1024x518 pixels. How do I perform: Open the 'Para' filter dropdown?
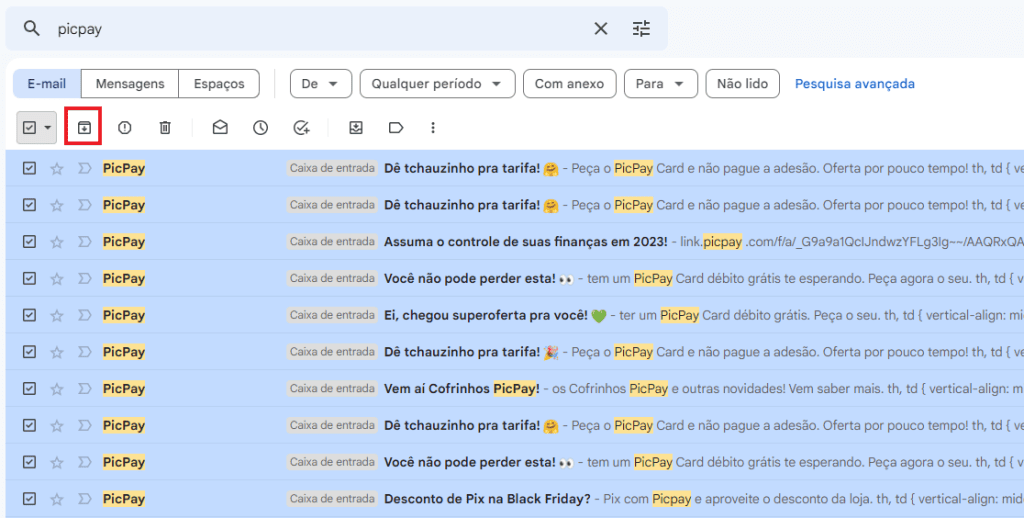point(661,84)
